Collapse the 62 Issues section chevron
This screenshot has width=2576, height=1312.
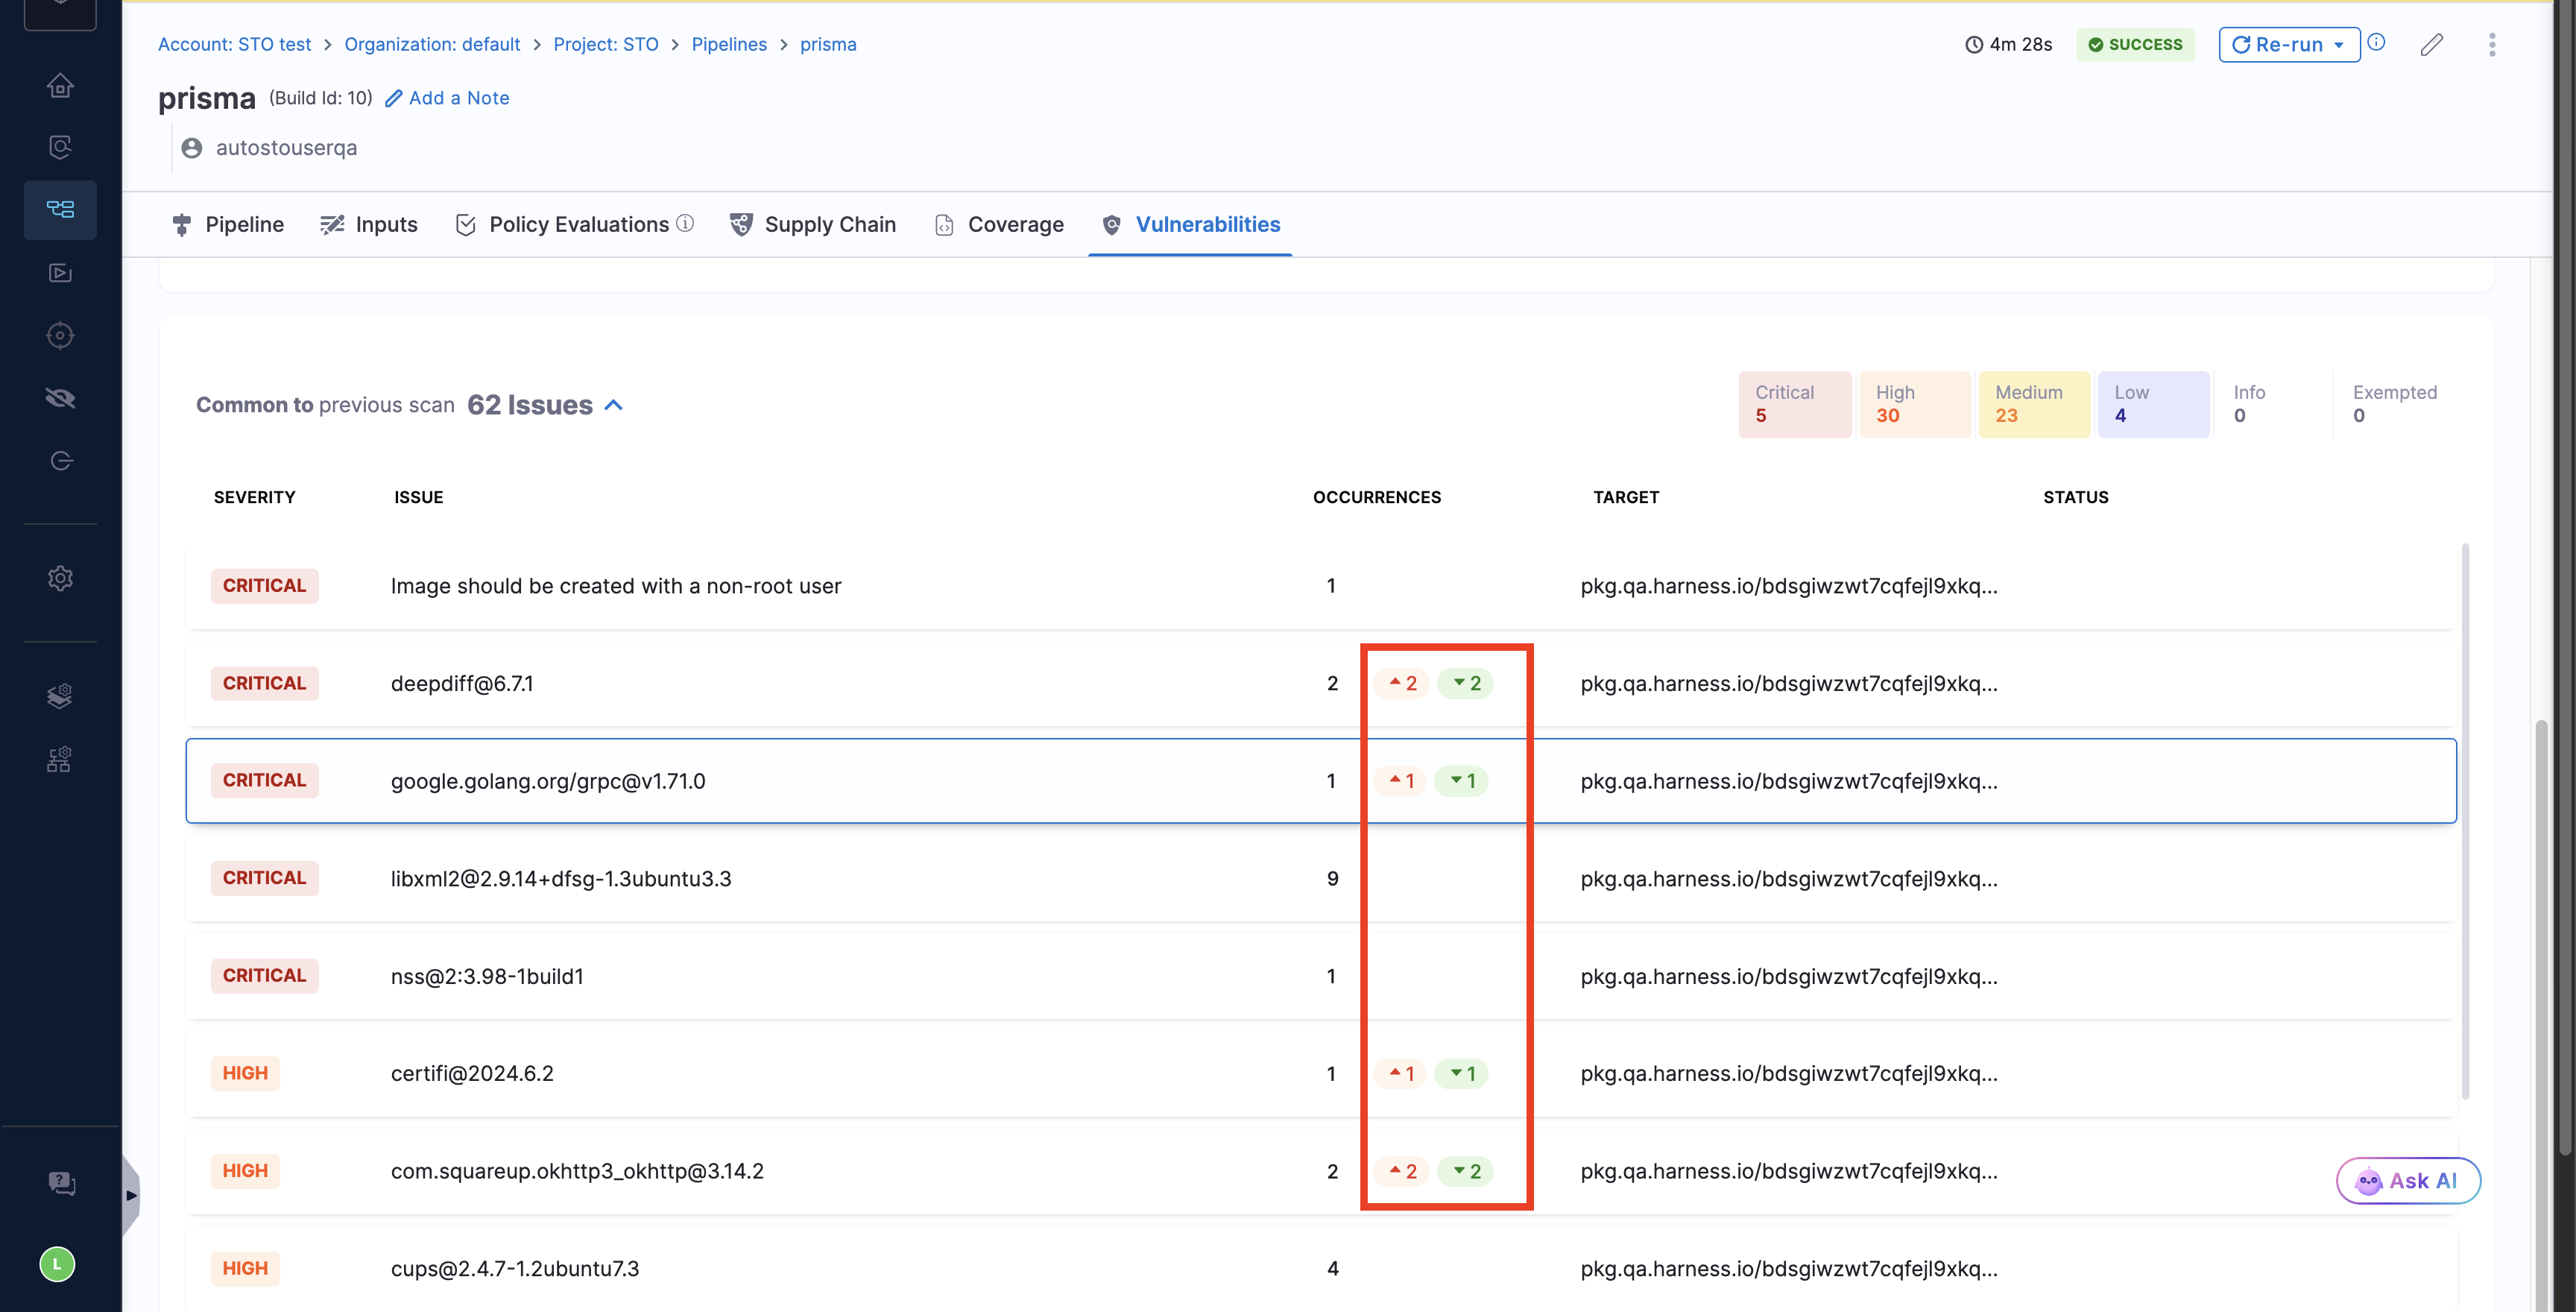614,405
